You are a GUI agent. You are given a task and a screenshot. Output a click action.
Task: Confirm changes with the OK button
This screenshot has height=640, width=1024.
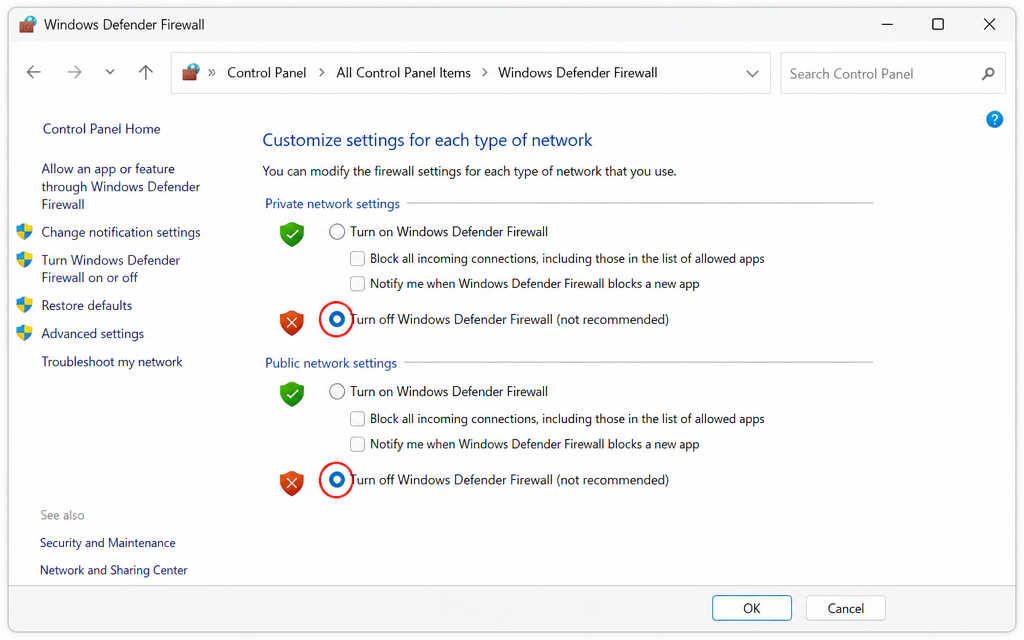click(752, 608)
